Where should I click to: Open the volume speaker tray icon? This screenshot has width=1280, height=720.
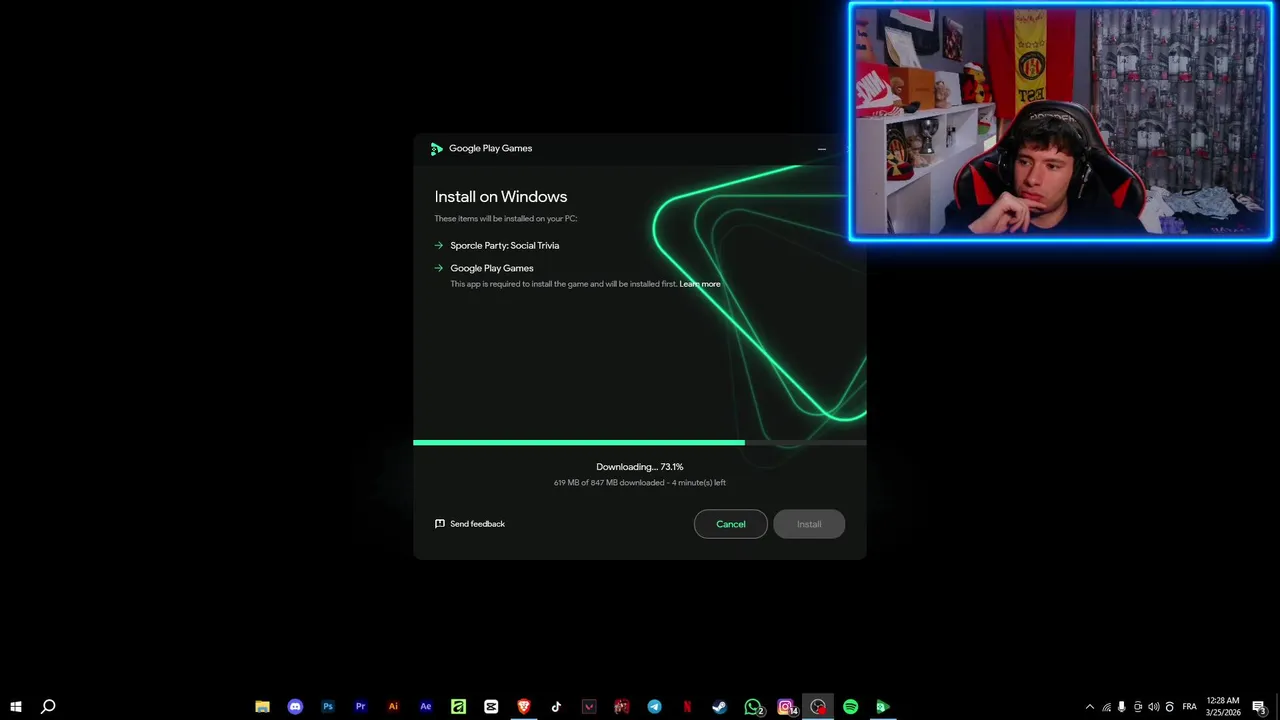[1154, 707]
